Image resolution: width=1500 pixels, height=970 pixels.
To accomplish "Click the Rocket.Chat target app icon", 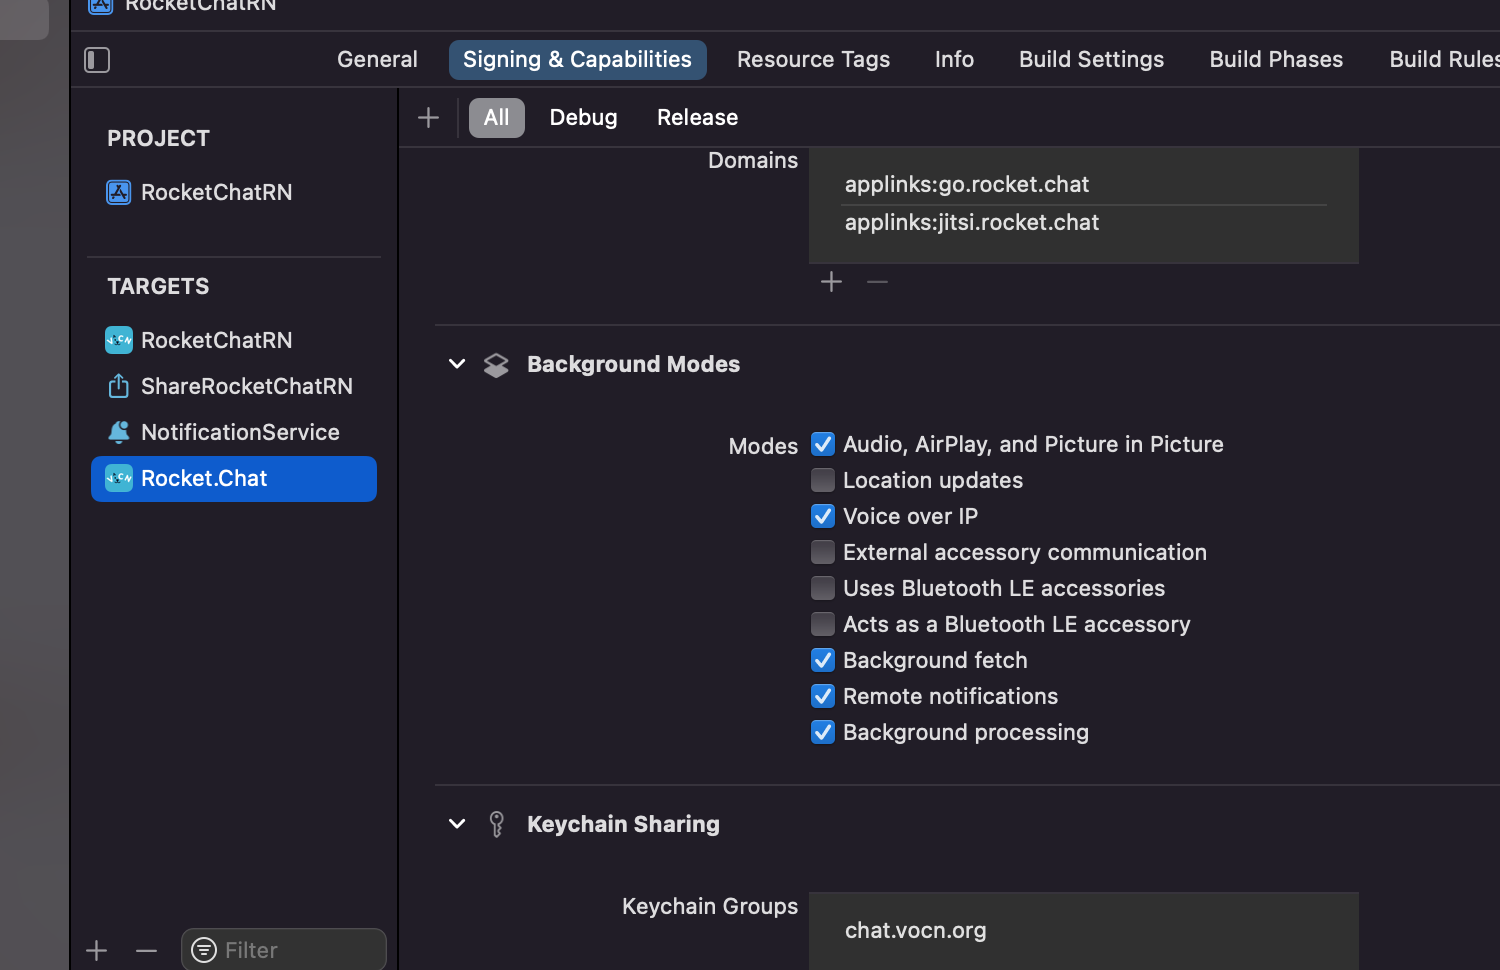I will (x=119, y=479).
